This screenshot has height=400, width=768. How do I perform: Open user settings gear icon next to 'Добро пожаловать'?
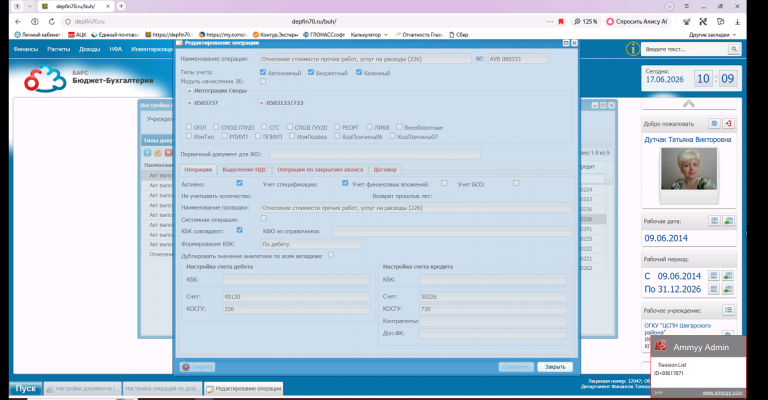click(714, 123)
